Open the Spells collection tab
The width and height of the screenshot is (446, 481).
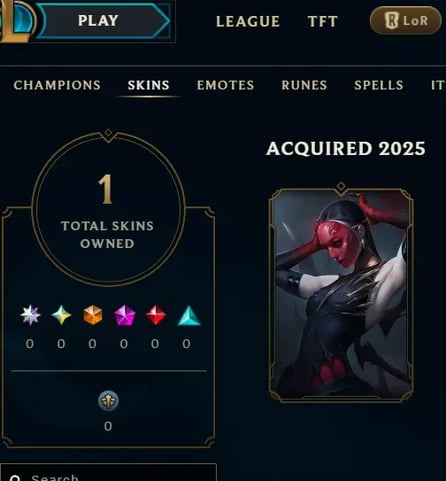(379, 85)
